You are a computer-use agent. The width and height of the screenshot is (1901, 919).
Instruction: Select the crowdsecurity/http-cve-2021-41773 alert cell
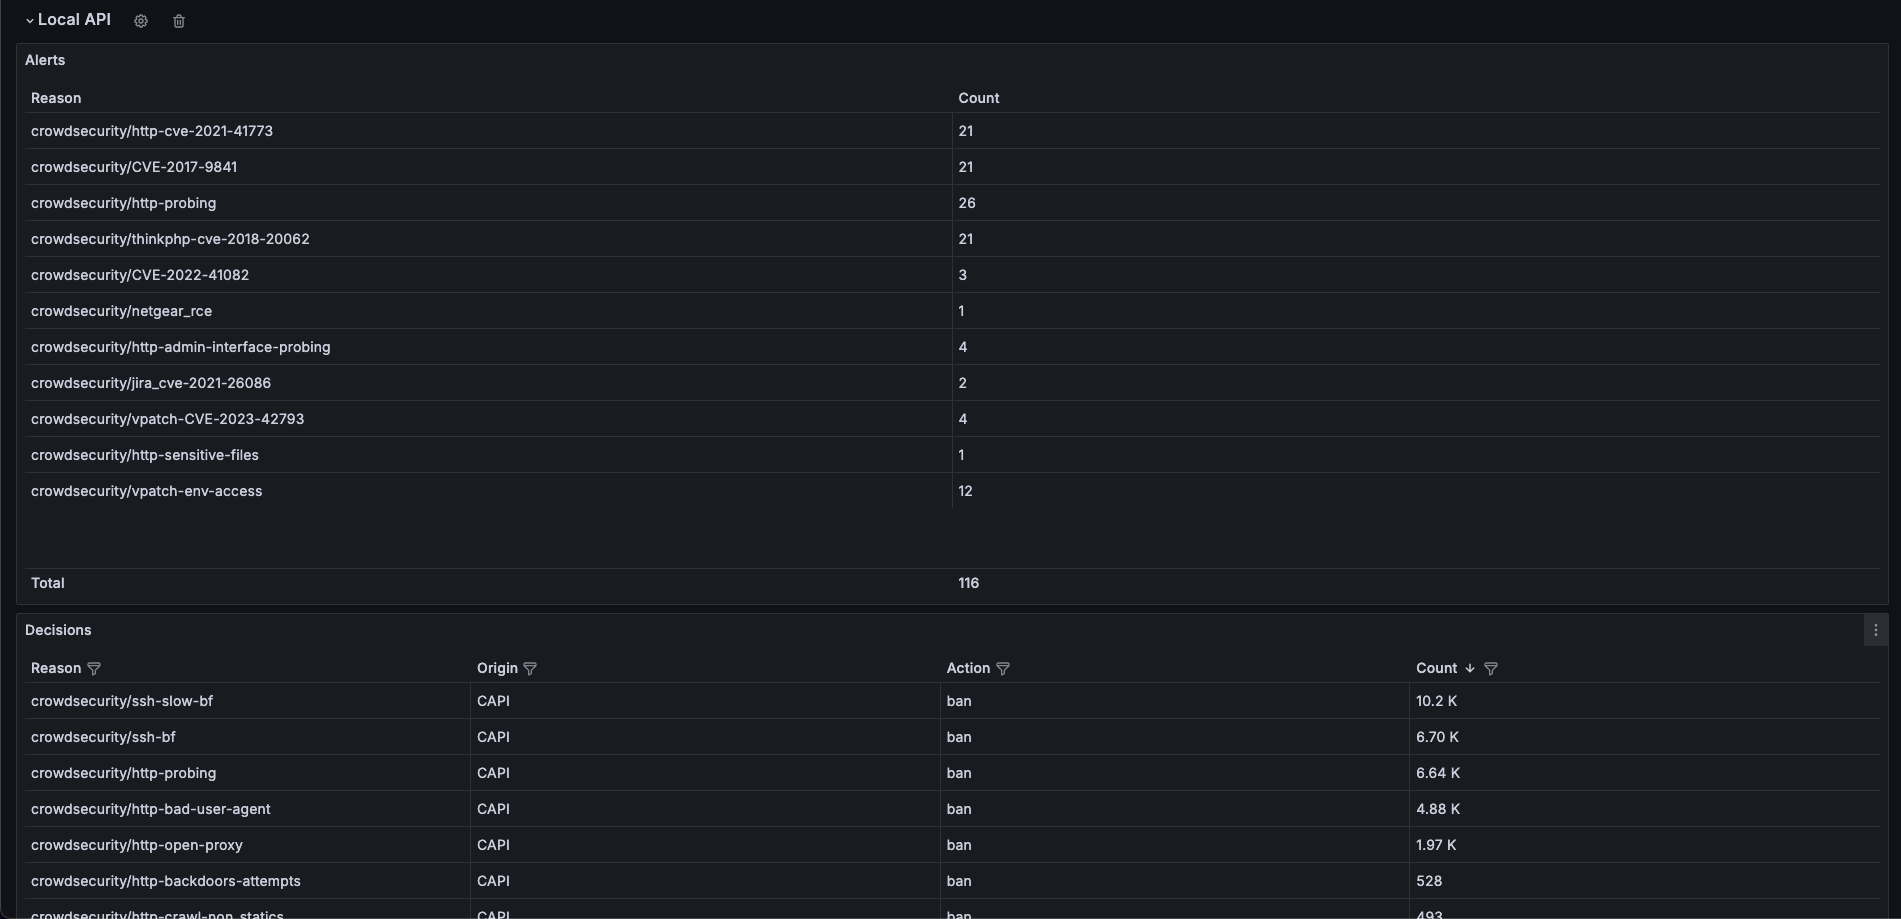152,131
